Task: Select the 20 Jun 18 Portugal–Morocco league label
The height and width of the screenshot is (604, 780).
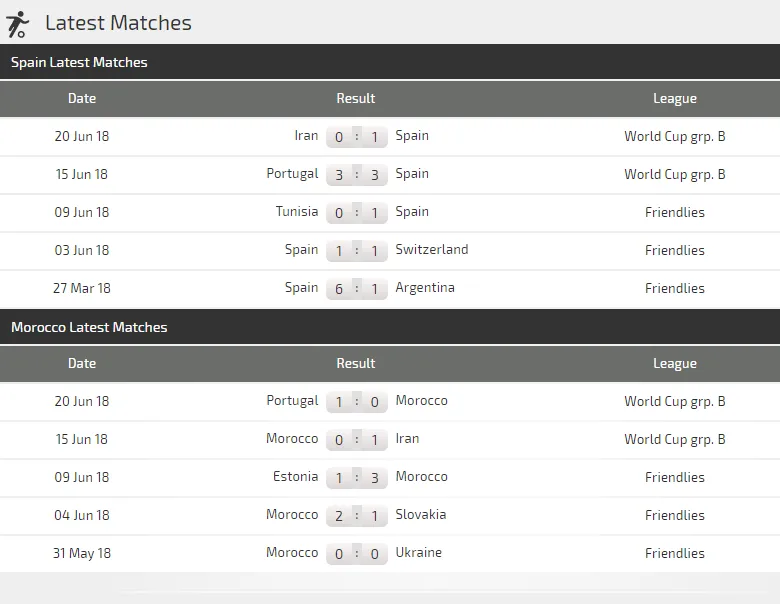Action: click(675, 402)
